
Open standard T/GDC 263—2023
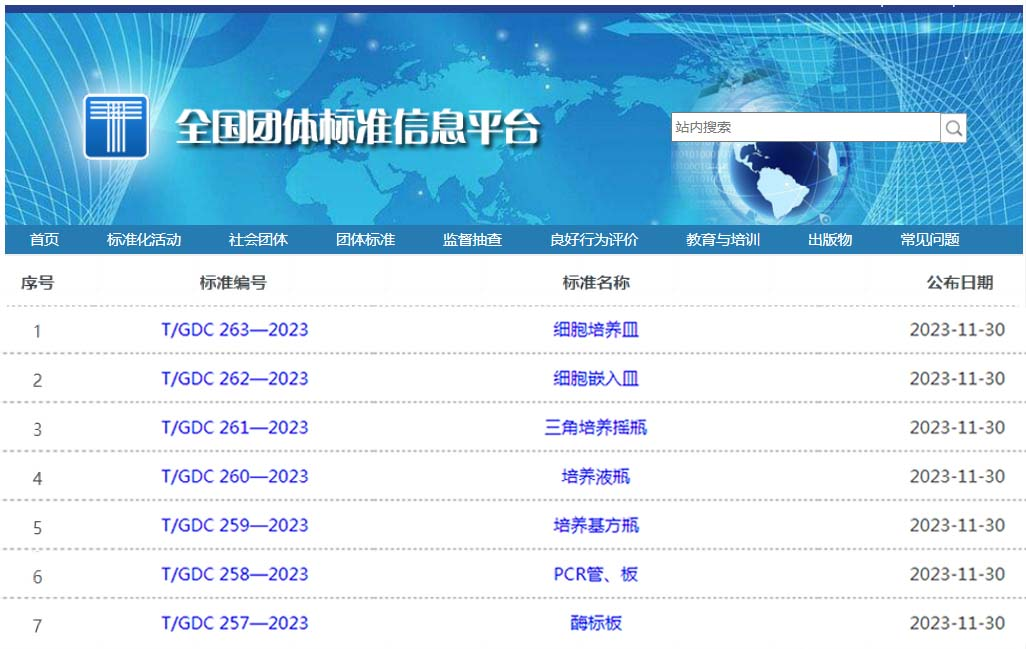(x=234, y=330)
